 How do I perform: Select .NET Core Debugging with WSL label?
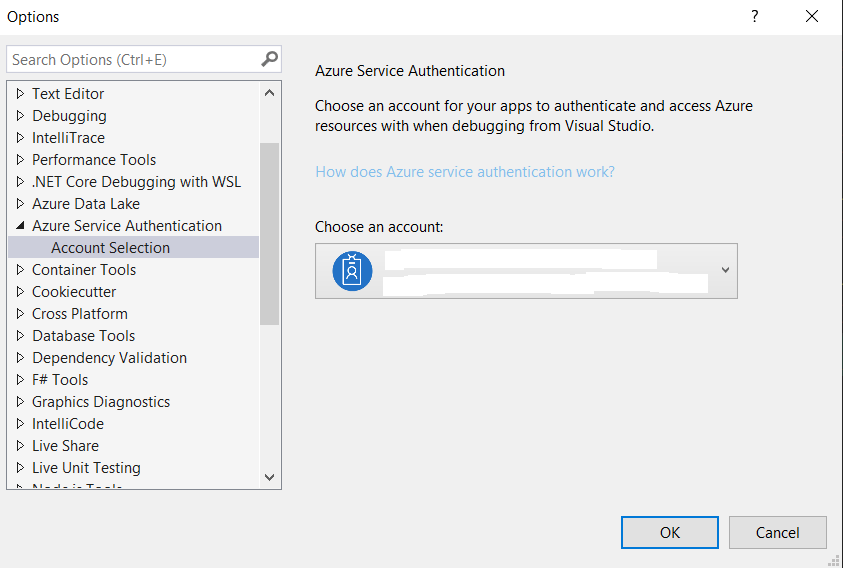point(137,182)
